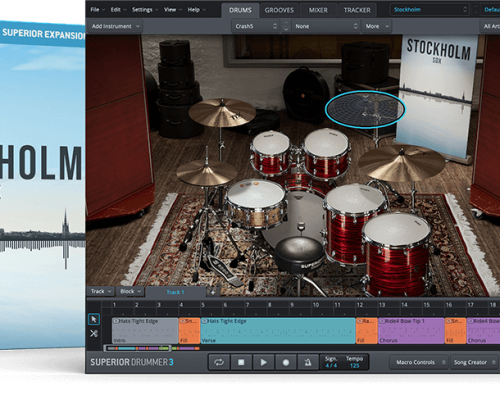Click the time signature 4/4 value
The image size is (500, 400).
[x=331, y=366]
